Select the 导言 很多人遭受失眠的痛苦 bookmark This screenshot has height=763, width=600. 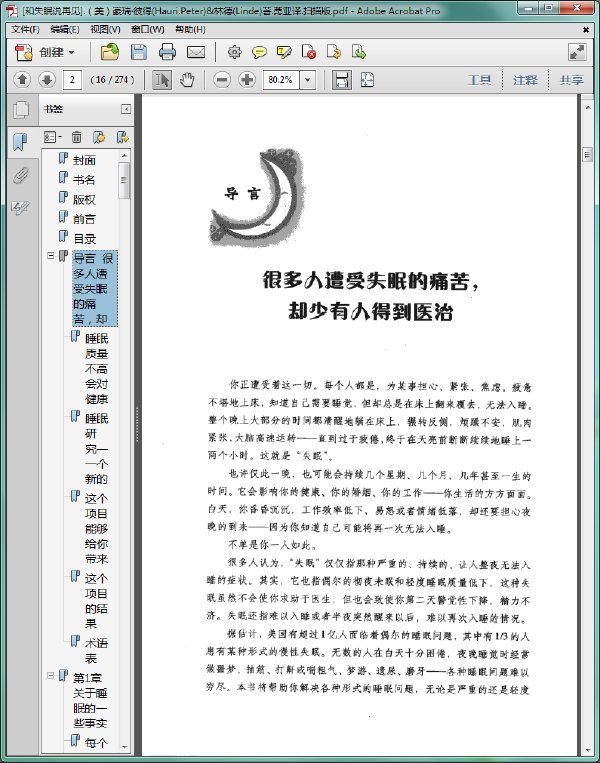(95, 289)
